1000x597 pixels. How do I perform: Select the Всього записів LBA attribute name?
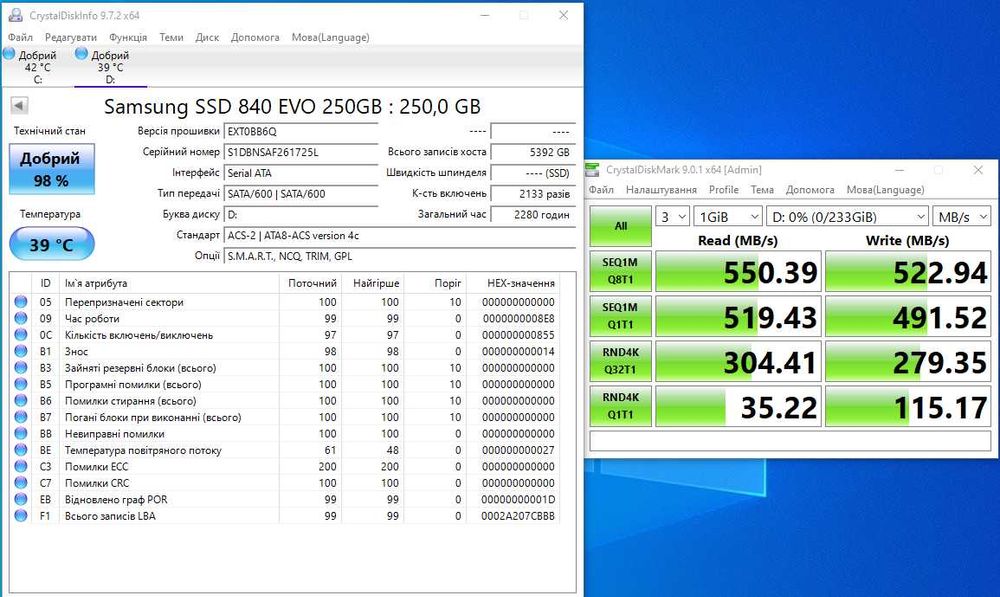110,516
